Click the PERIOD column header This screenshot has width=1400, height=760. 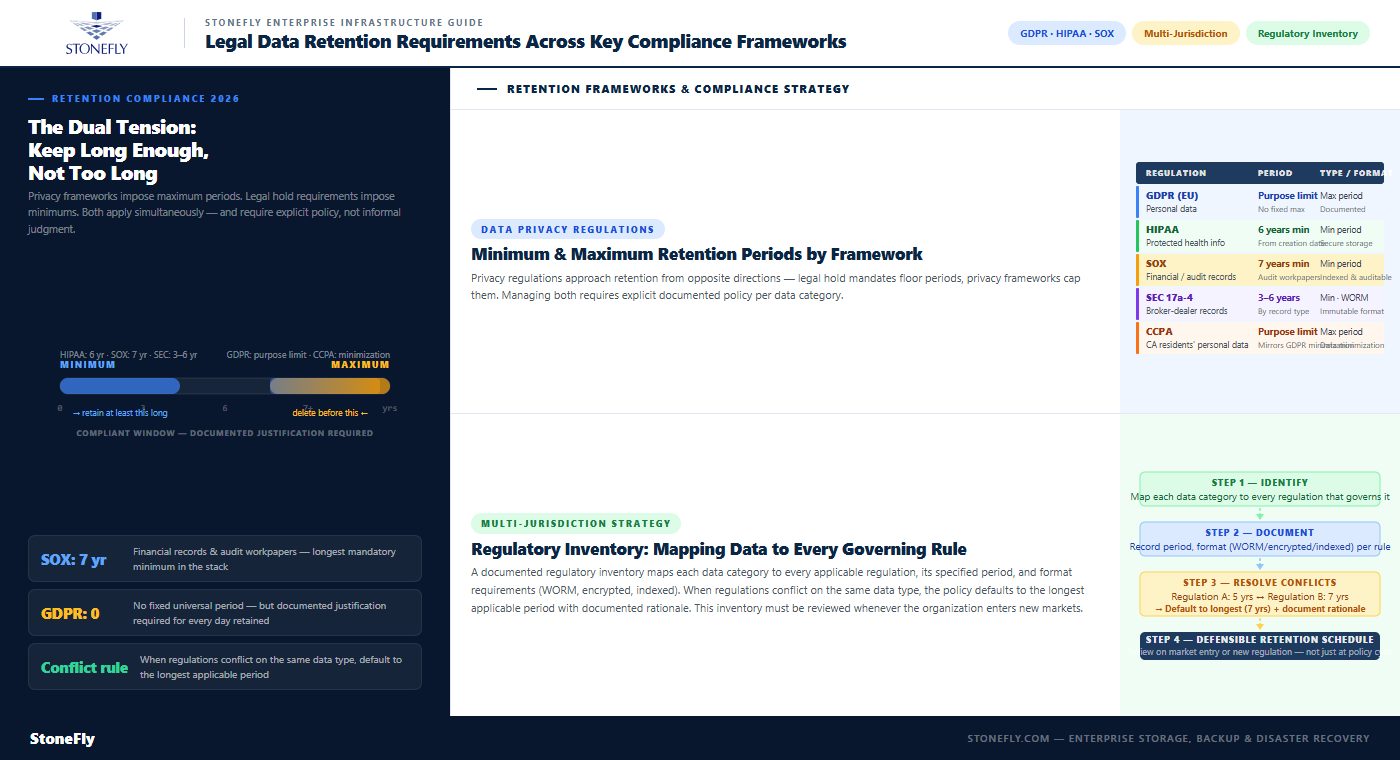(1275, 173)
